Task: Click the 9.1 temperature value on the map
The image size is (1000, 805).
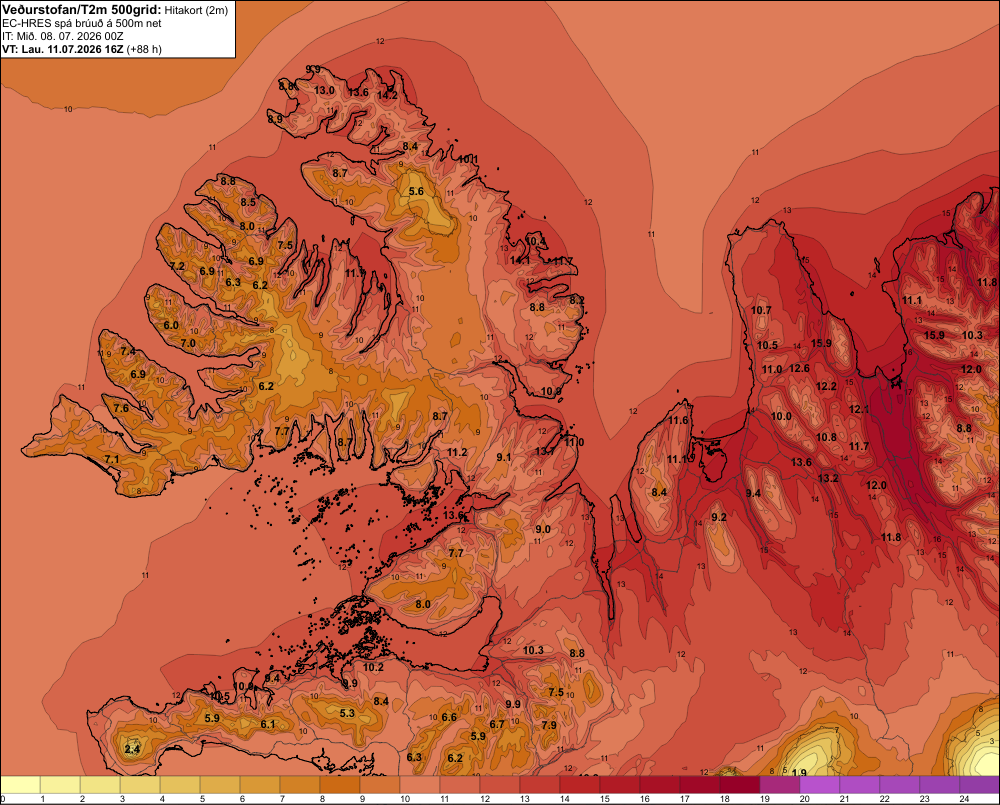Action: coord(504,457)
